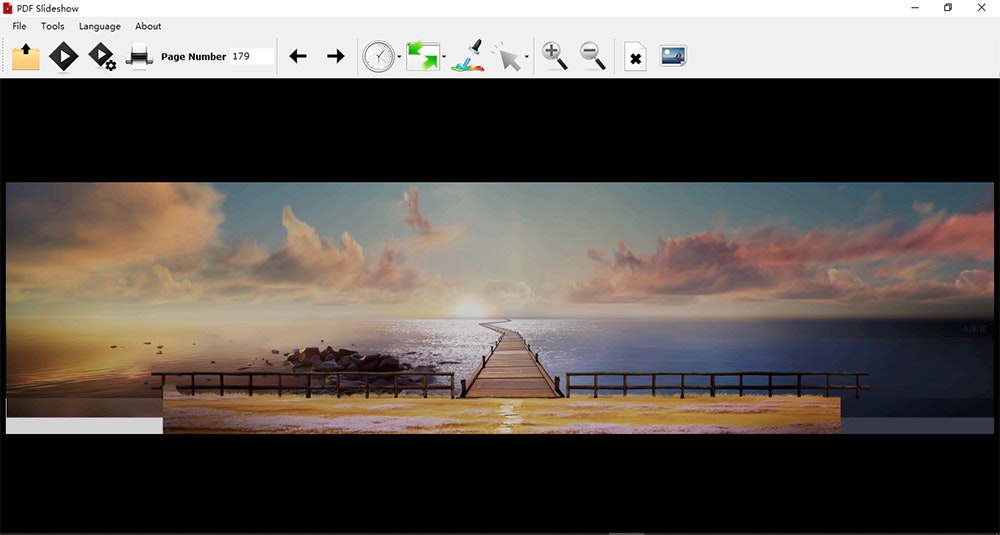
Task: Go to previous page with left arrow
Action: point(298,56)
